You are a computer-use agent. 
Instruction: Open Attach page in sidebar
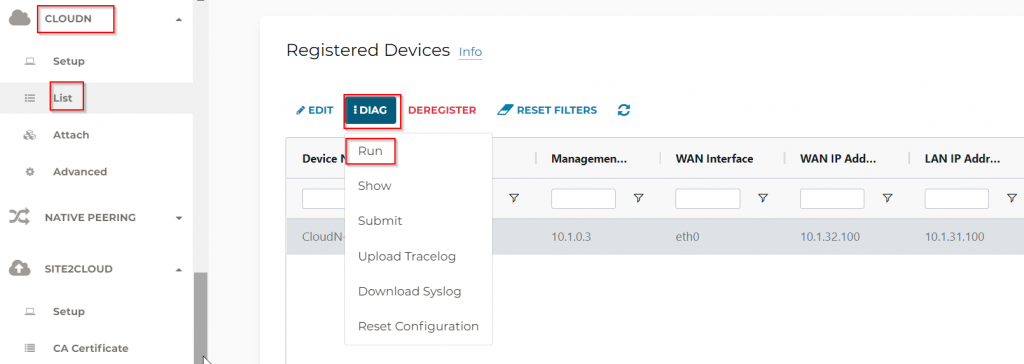[71, 135]
